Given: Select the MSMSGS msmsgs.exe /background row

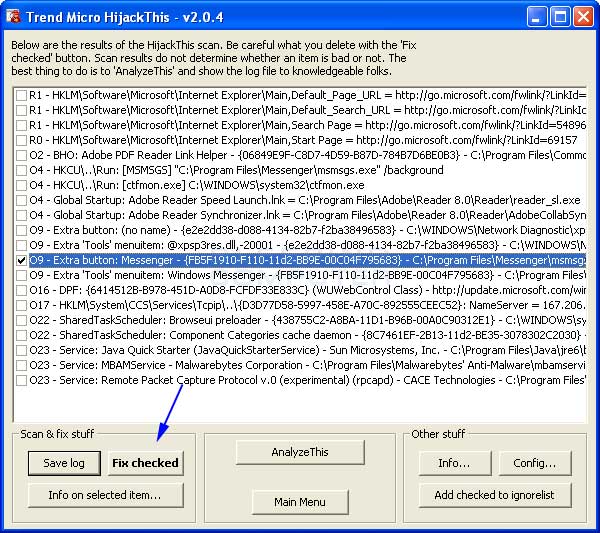Looking at the screenshot, I should click(236, 170).
